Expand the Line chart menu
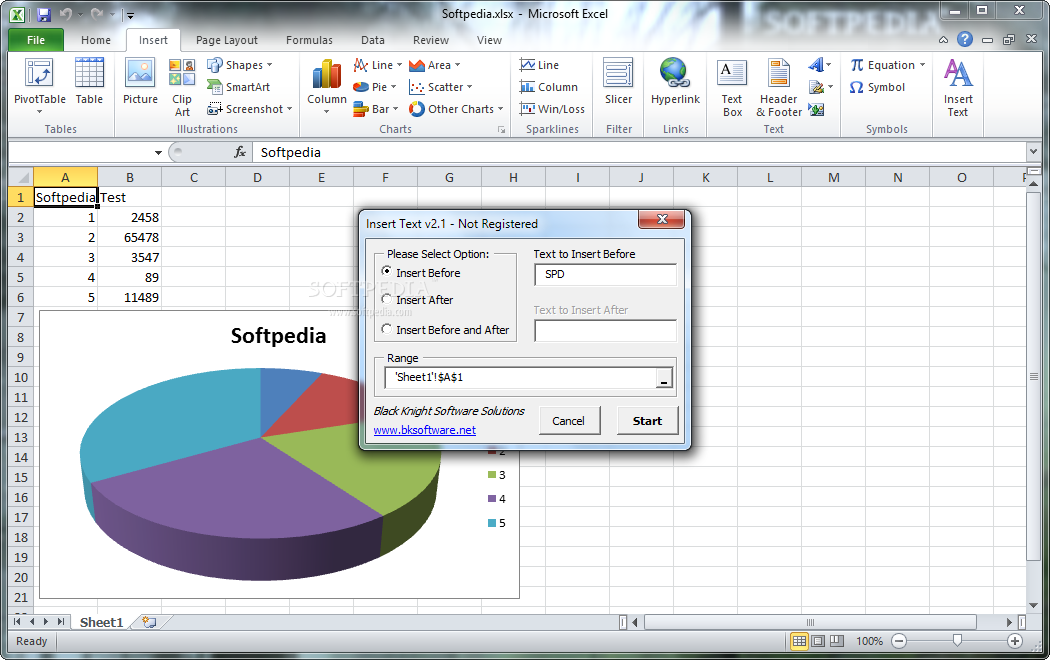This screenshot has height=660, width=1050. pyautogui.click(x=378, y=65)
